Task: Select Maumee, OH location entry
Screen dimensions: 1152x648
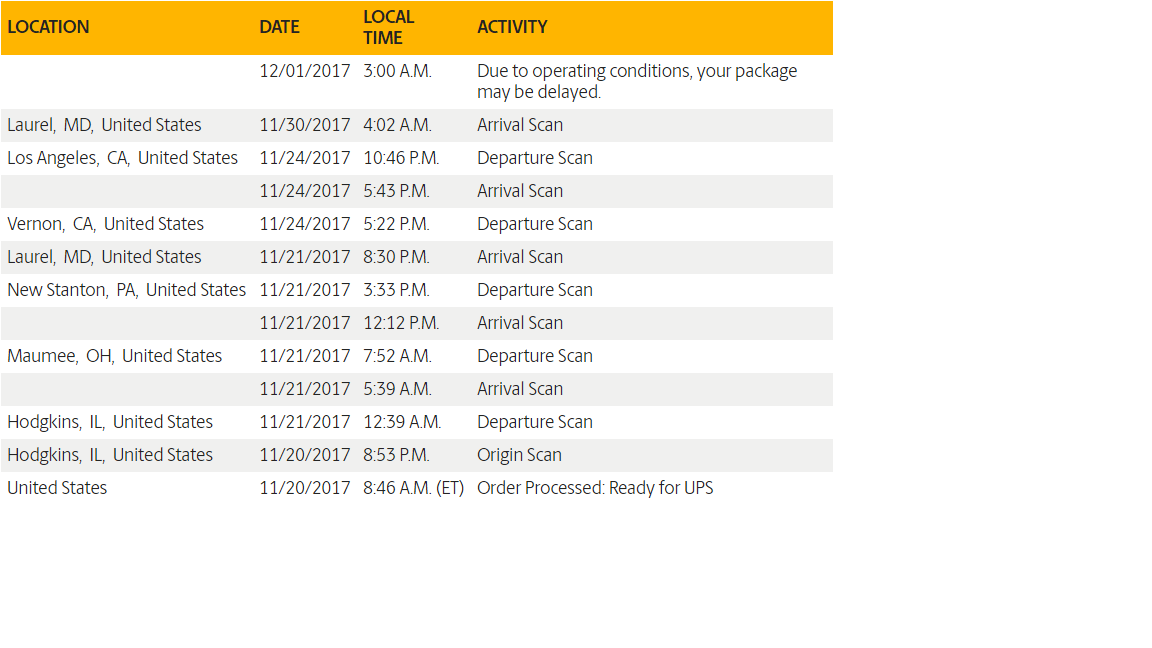Action: pos(114,356)
